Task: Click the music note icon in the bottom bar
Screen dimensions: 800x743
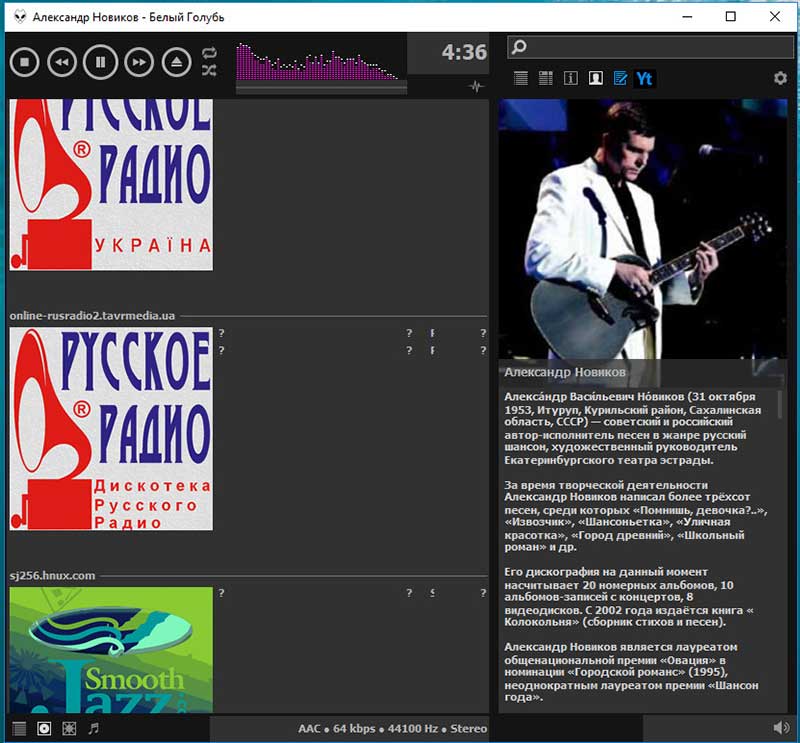Action: (94, 728)
